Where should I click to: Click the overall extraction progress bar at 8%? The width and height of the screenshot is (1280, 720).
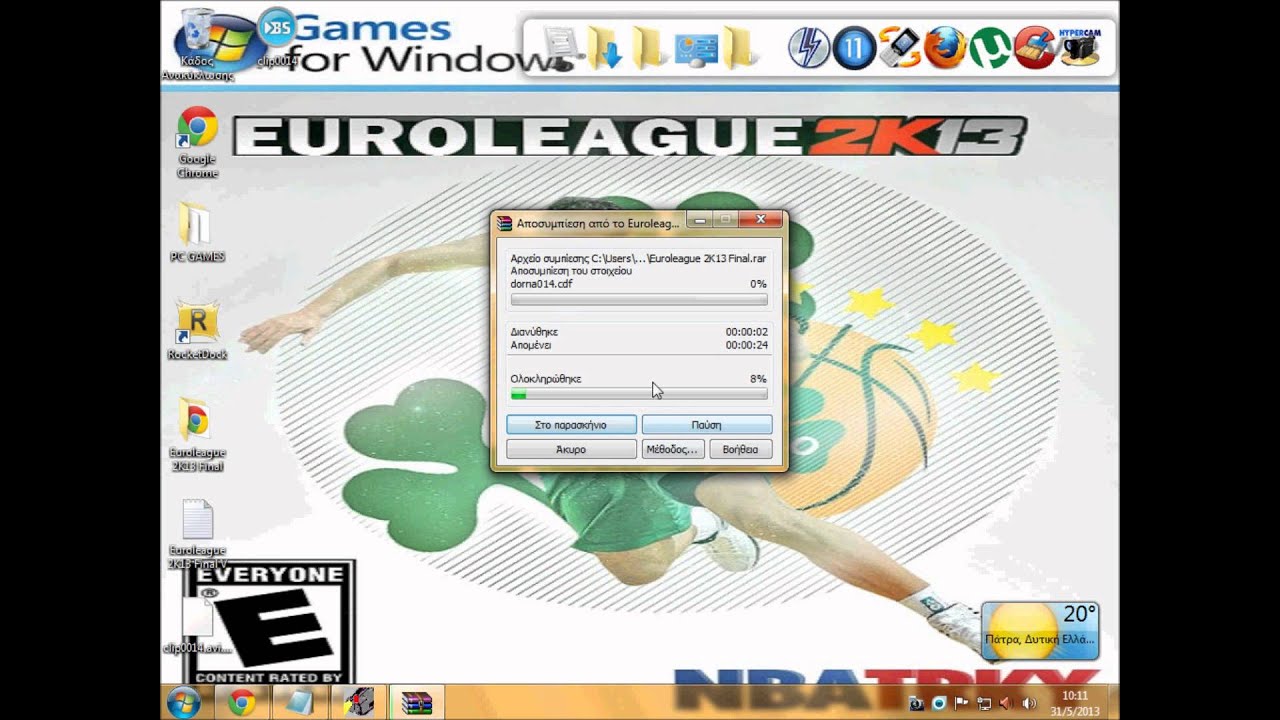pyautogui.click(x=639, y=396)
